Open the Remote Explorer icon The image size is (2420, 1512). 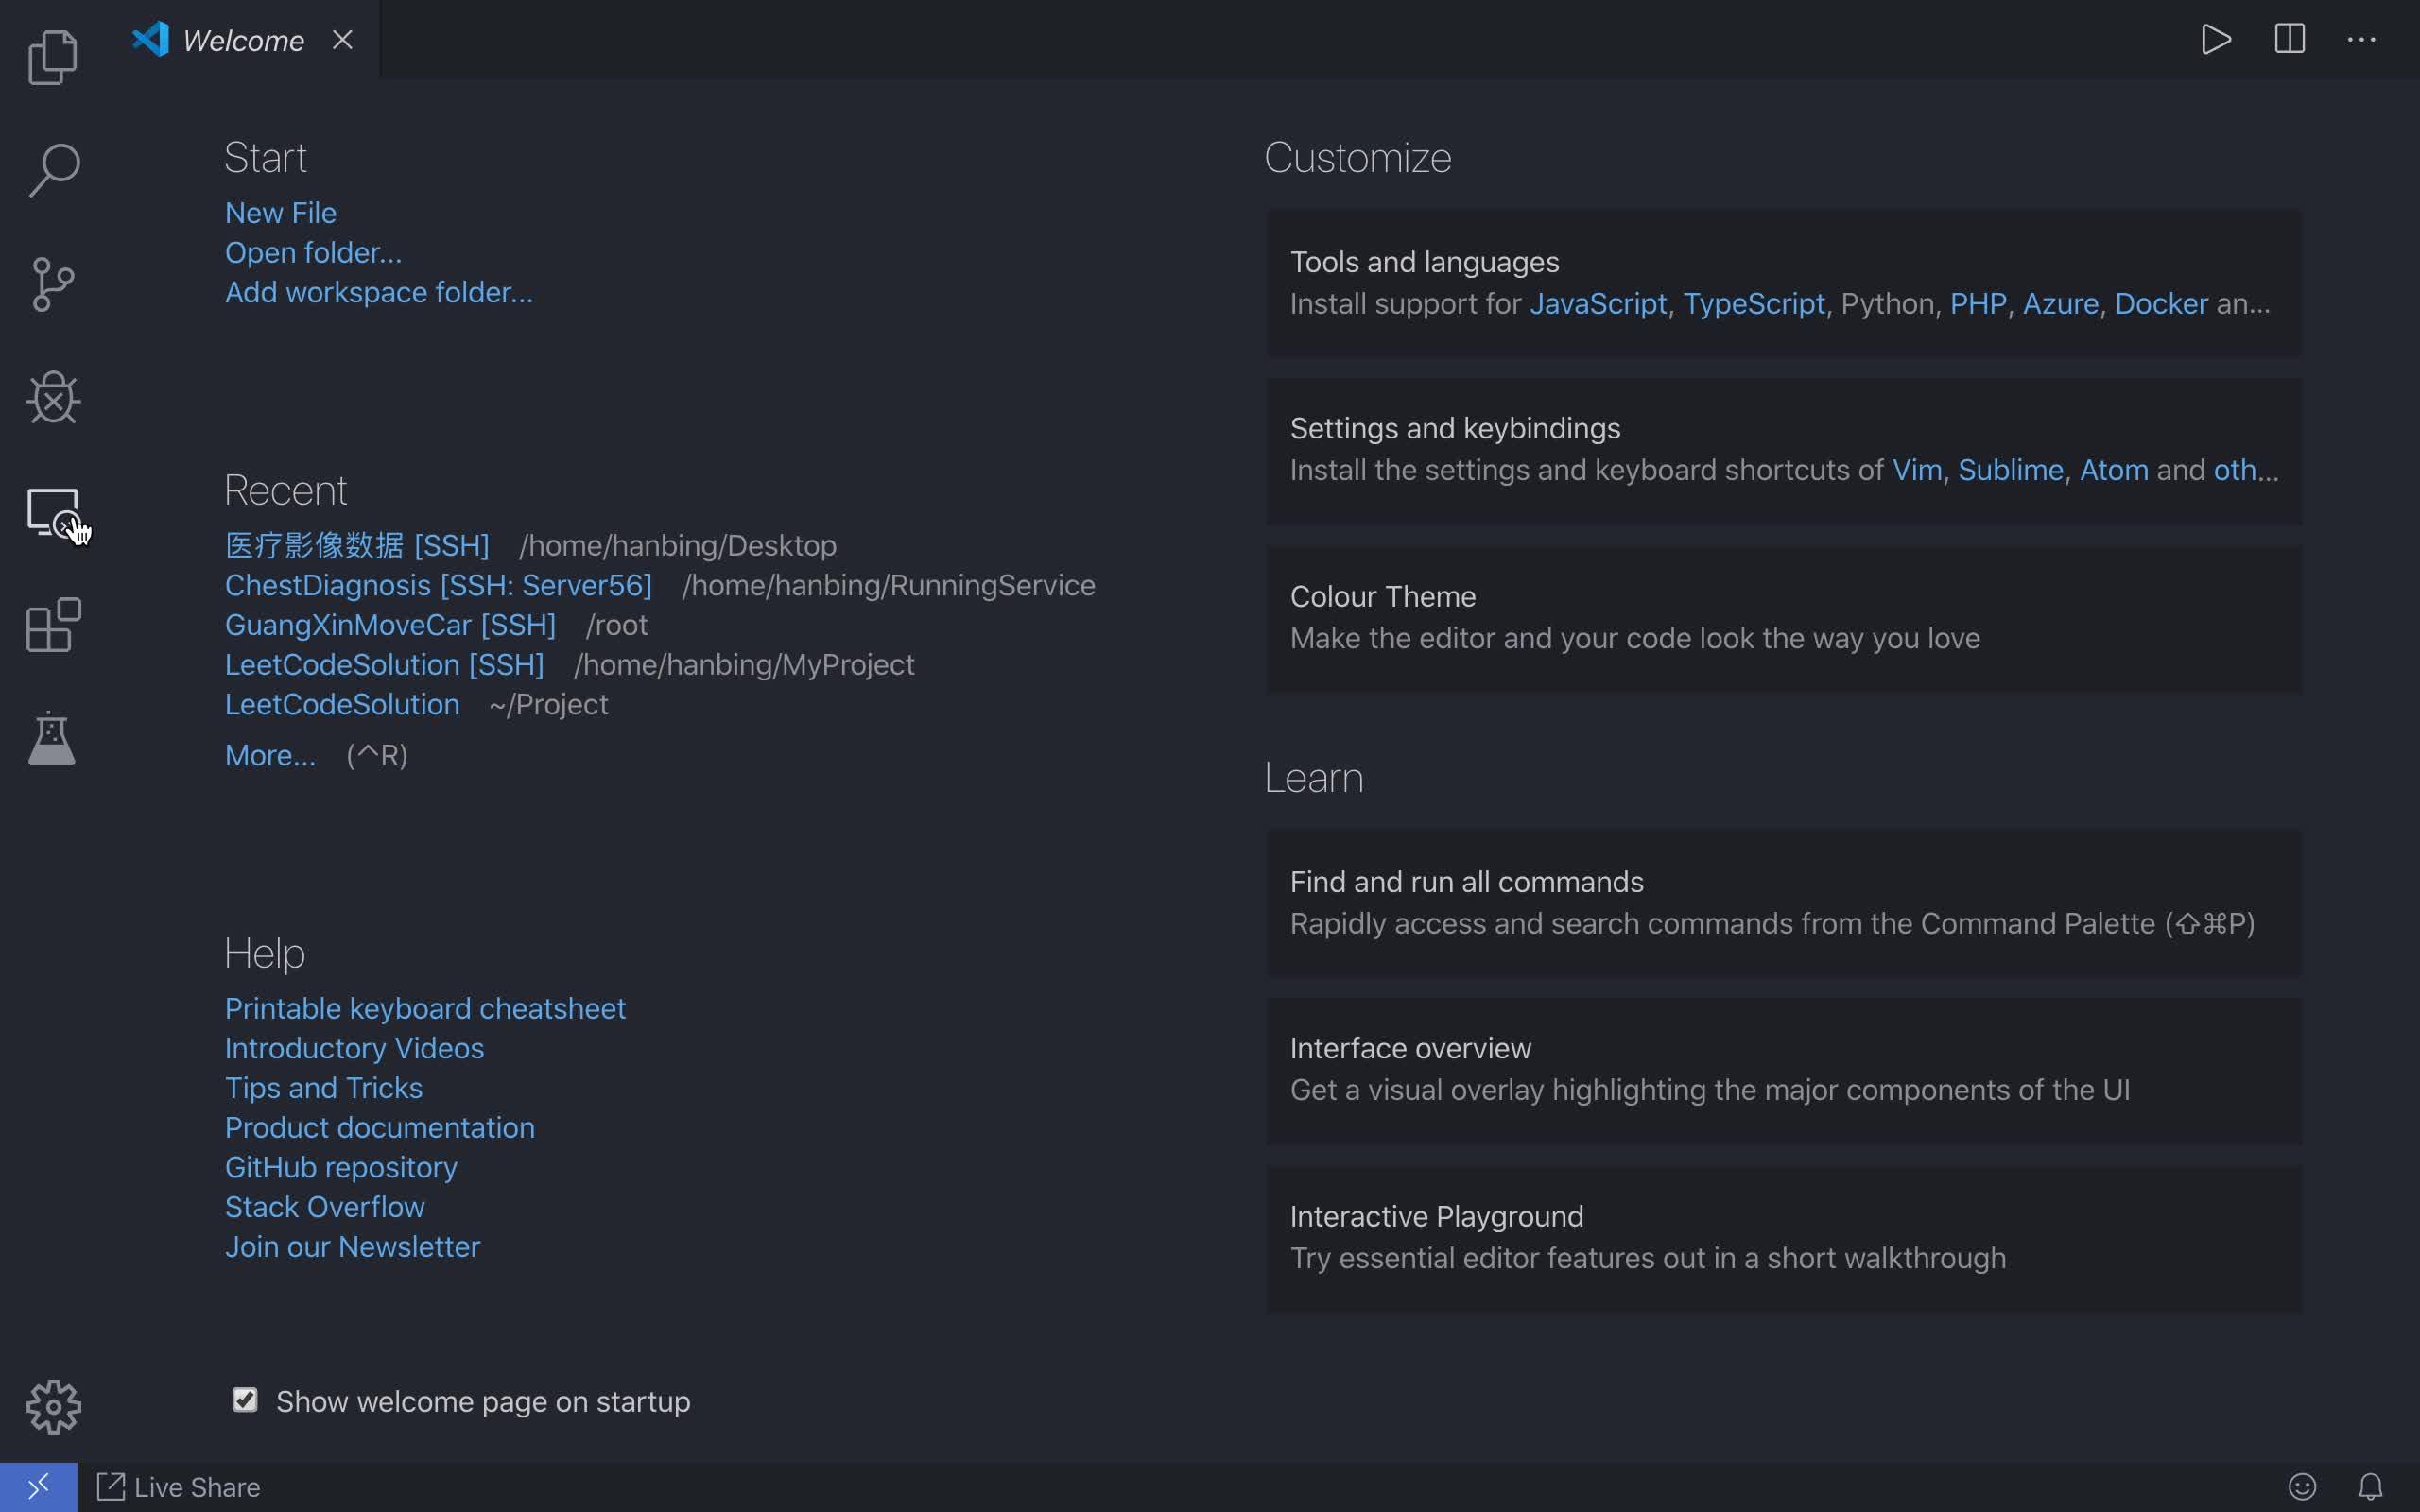coord(53,513)
